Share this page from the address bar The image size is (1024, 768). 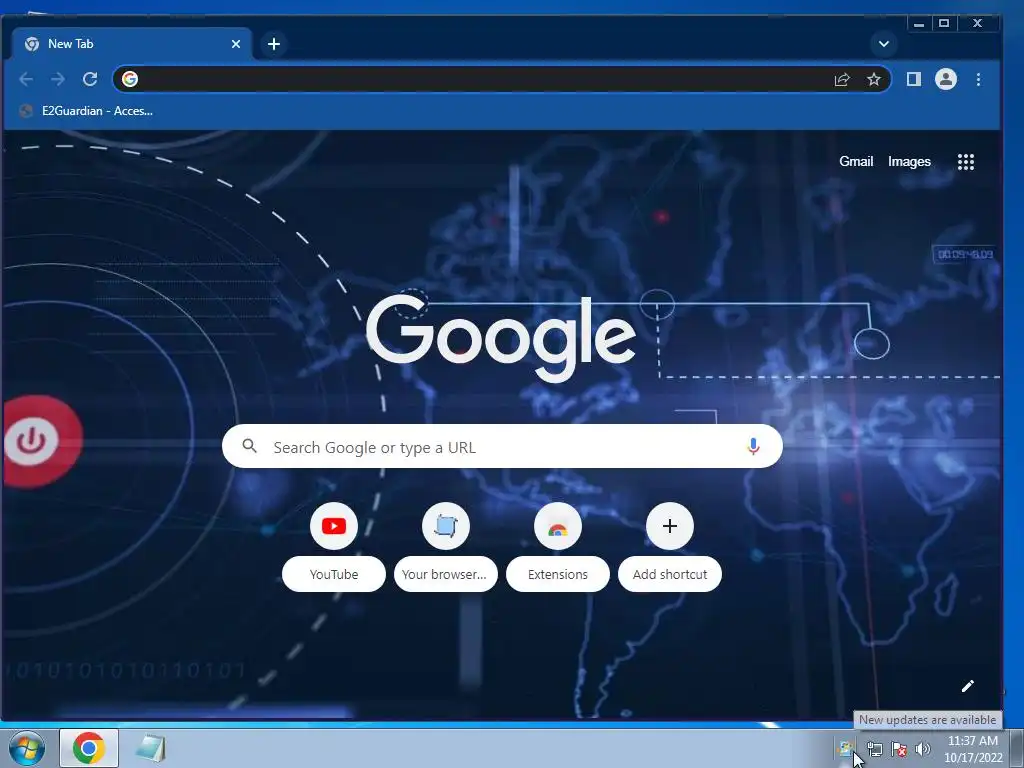(842, 80)
